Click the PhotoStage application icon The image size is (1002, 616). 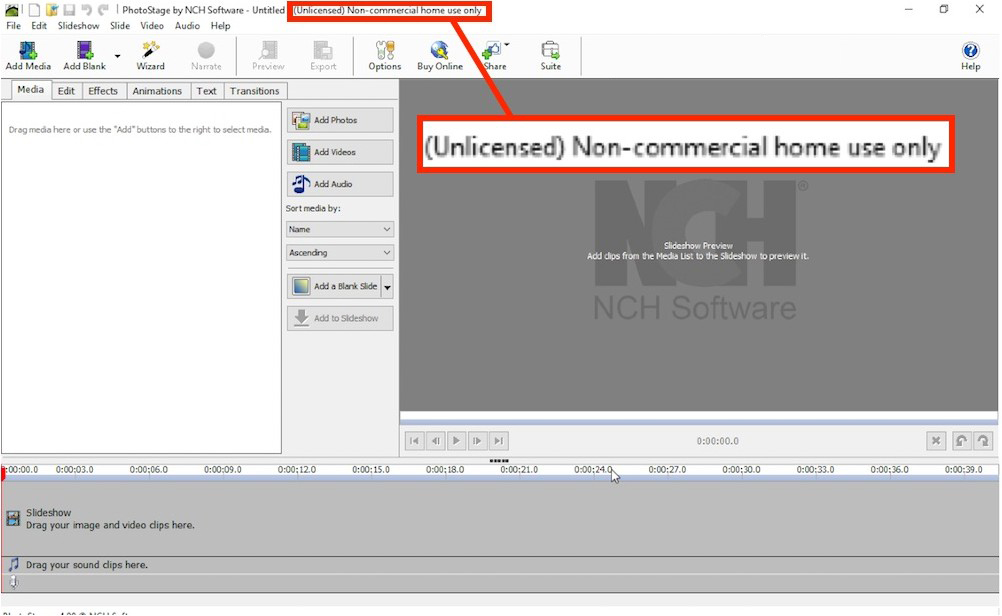(12, 10)
